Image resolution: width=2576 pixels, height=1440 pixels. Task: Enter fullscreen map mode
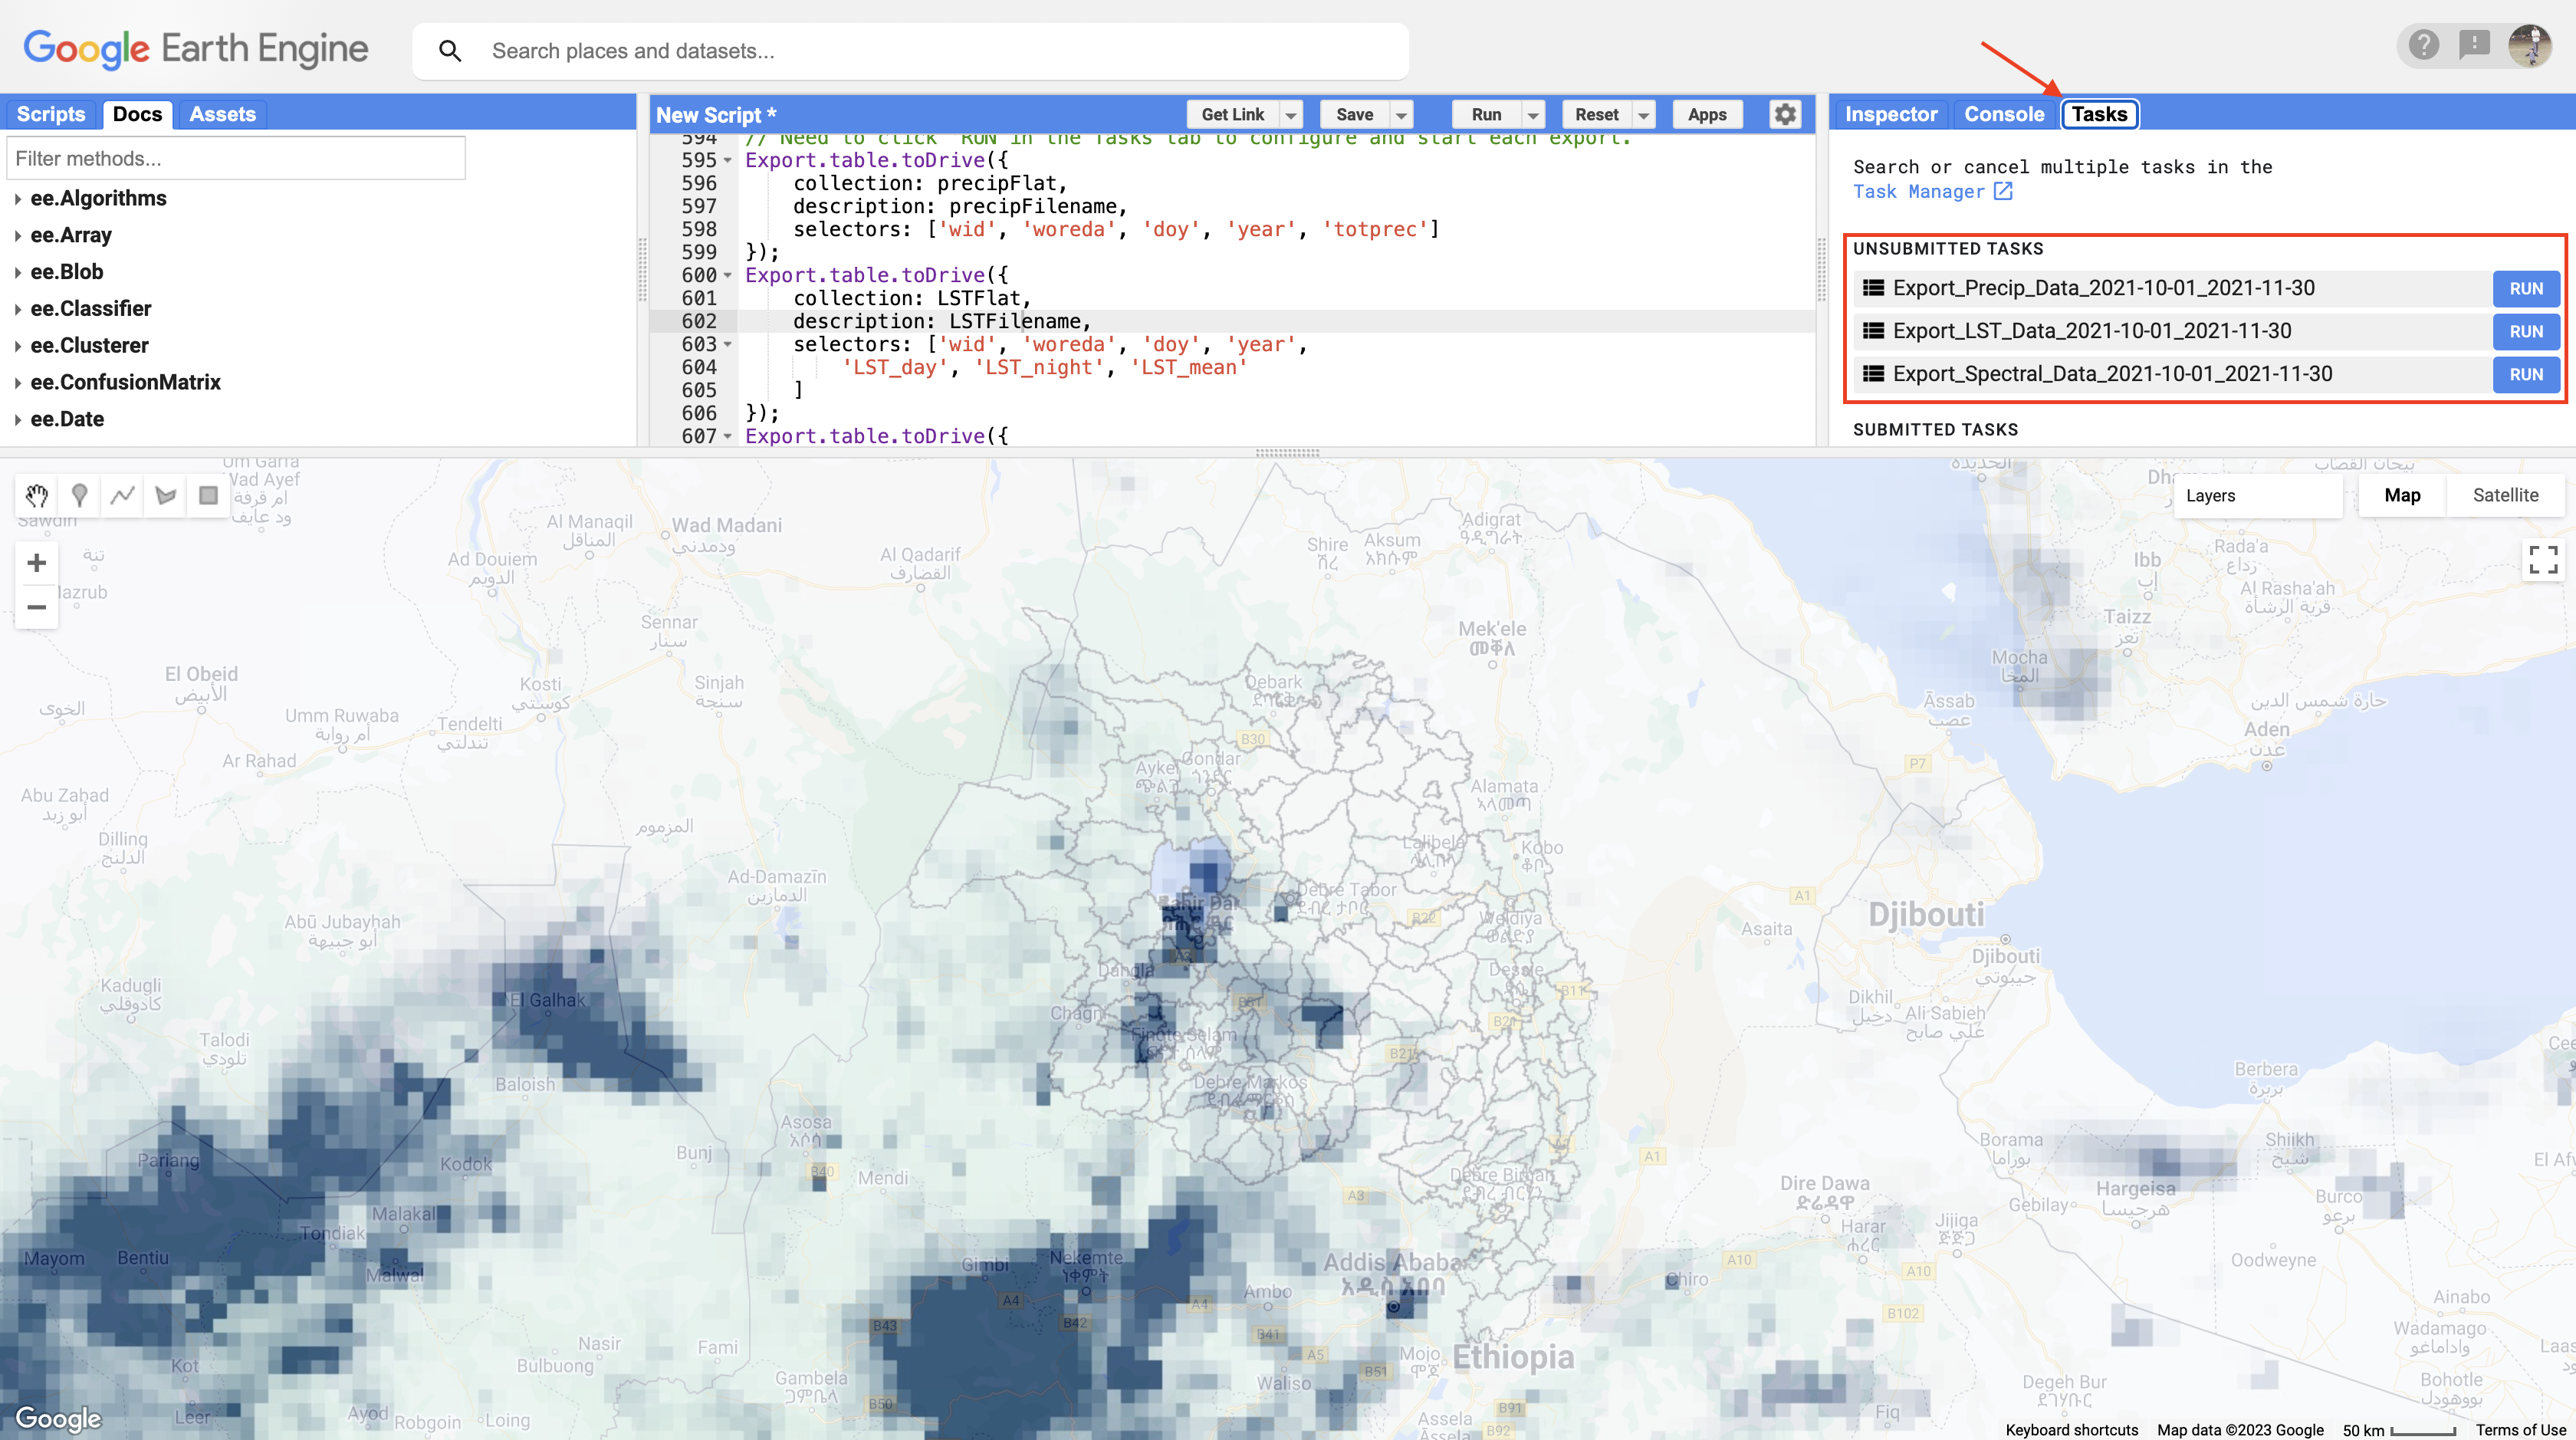coord(2543,560)
